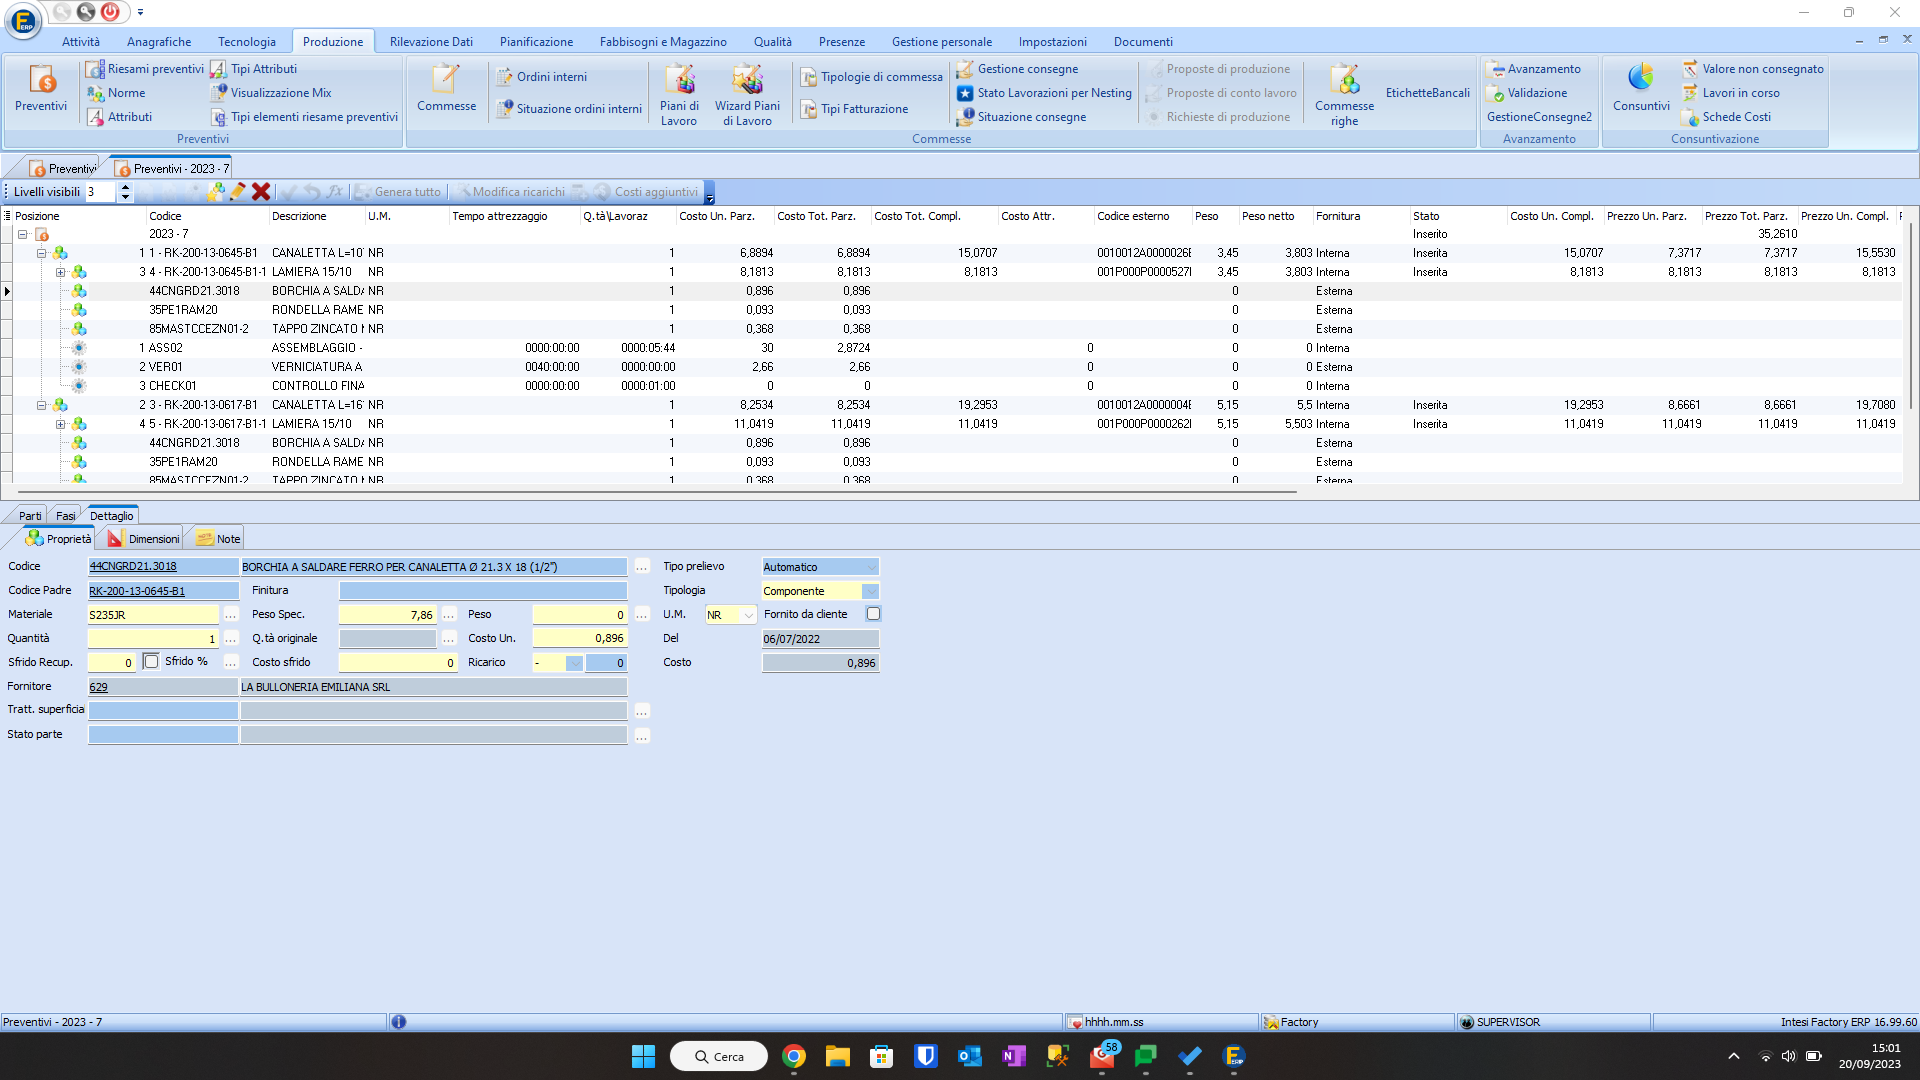The width and height of the screenshot is (1920, 1080).
Task: Open the U.M. NR dropdown
Action: coord(748,615)
